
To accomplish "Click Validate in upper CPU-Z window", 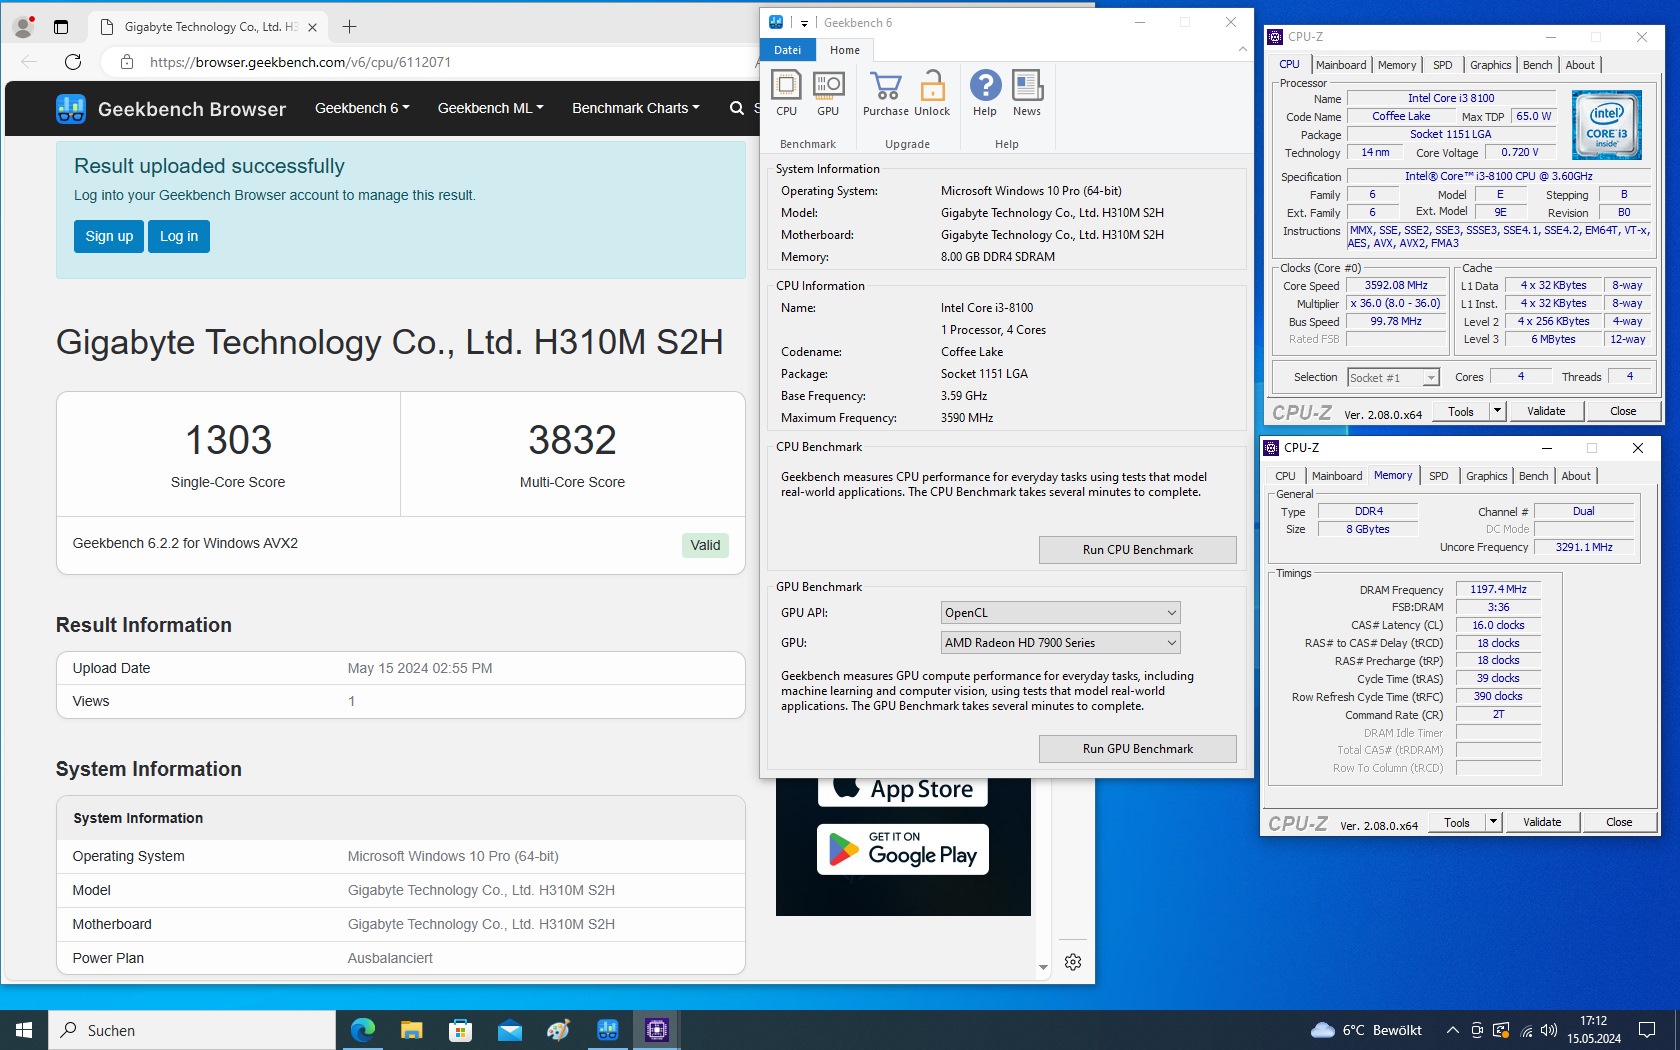I will [1546, 411].
